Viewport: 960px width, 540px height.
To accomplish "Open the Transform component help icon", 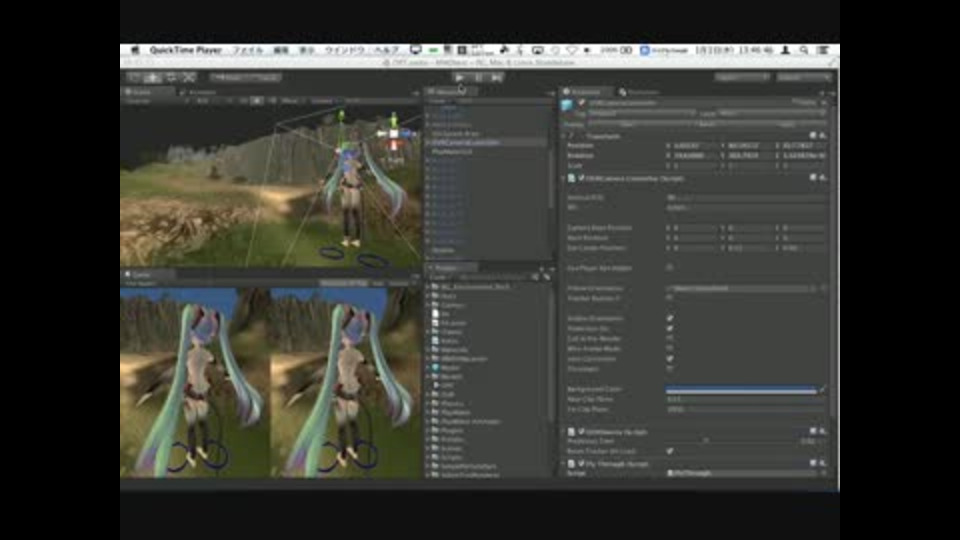I will [x=813, y=135].
